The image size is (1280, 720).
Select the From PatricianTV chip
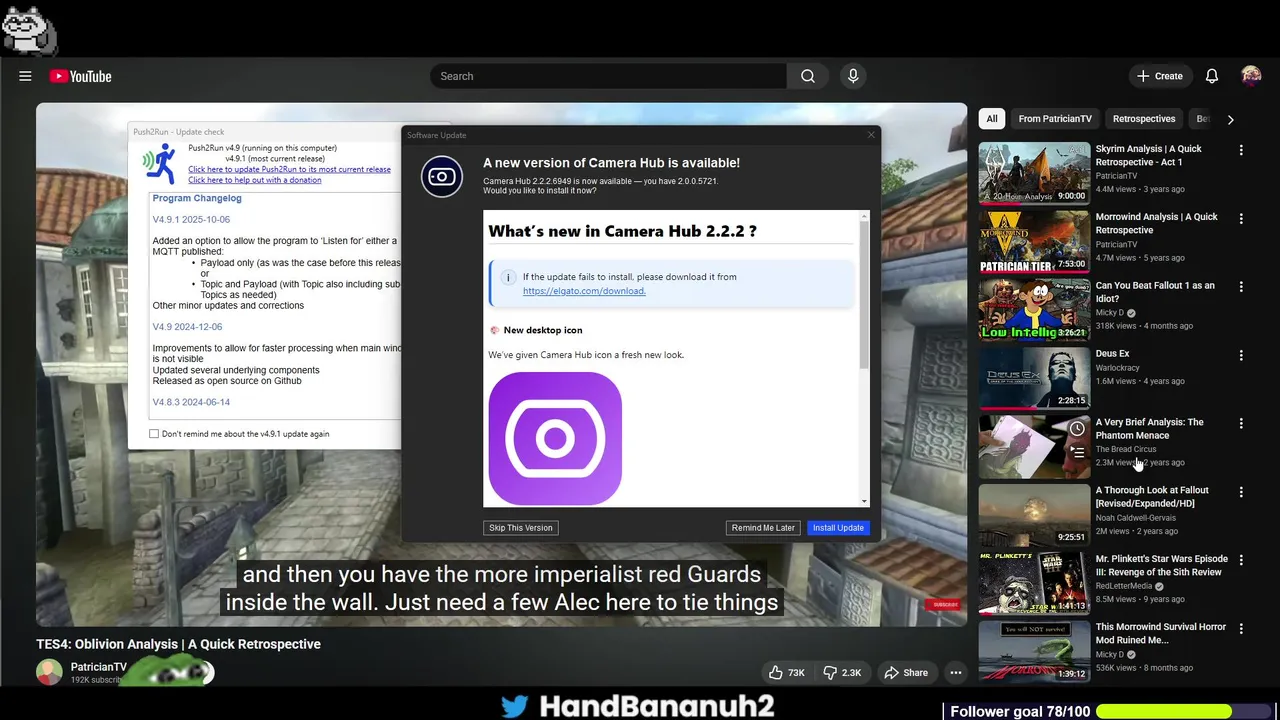tap(1055, 119)
